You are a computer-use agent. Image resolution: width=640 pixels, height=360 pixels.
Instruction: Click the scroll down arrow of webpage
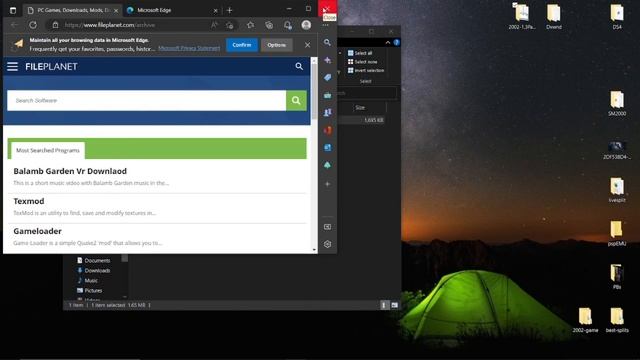[314, 250]
